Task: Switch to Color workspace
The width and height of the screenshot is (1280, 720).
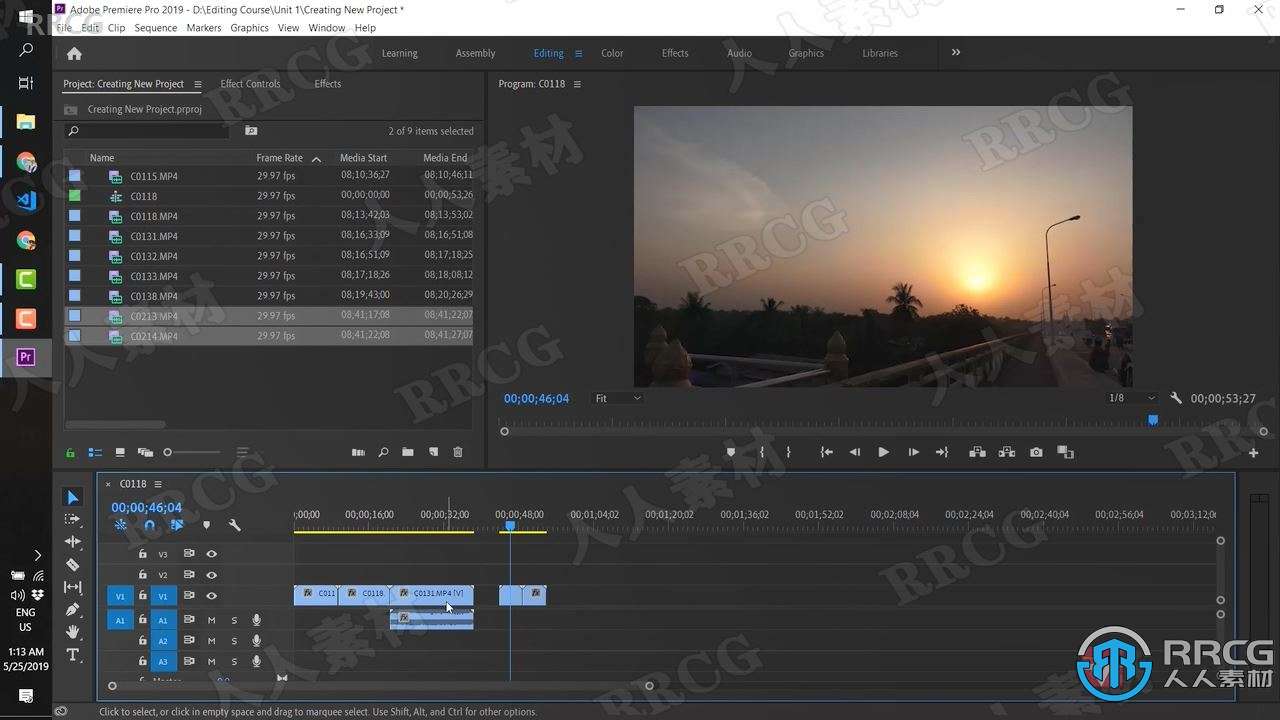Action: pyautogui.click(x=612, y=53)
